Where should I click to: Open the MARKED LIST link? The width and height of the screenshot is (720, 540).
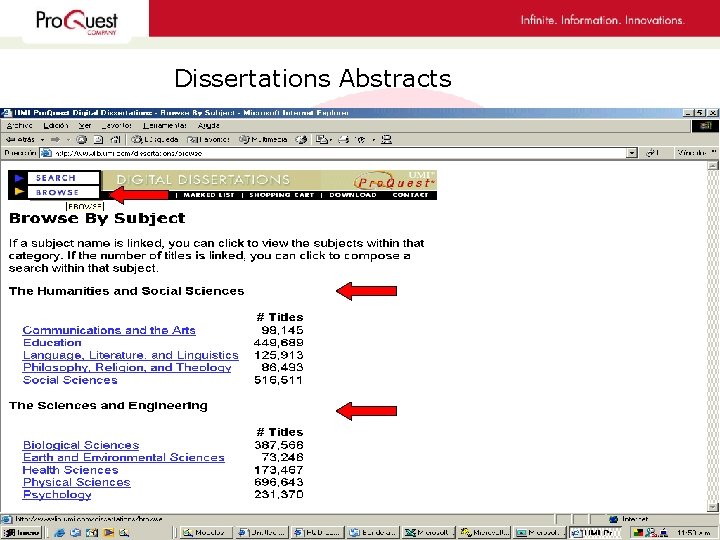209,195
